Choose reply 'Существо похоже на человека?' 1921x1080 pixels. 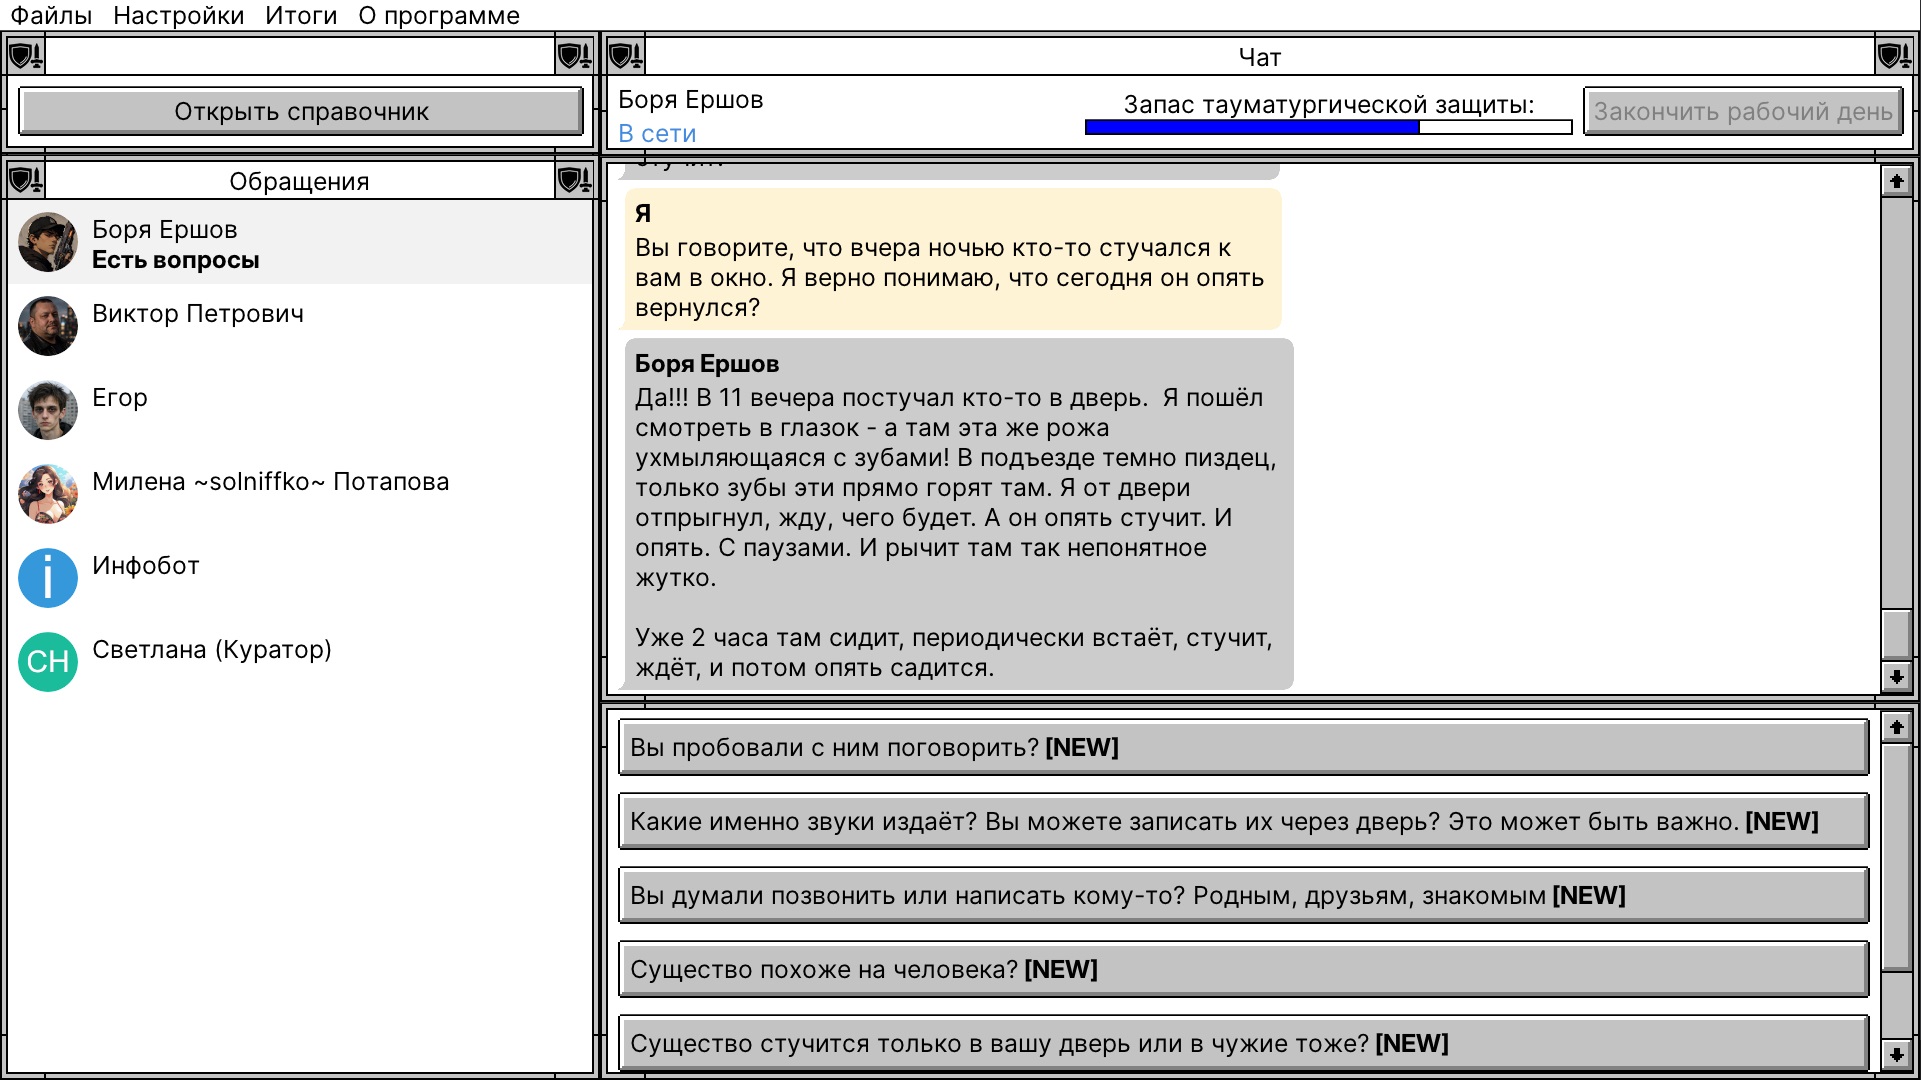pyautogui.click(x=1243, y=969)
